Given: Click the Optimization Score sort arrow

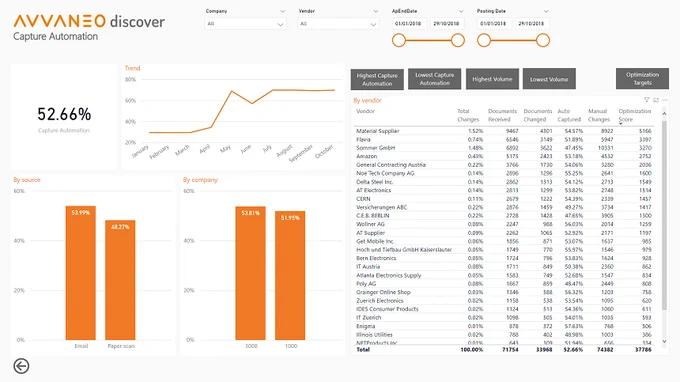Looking at the screenshot, I should coord(621,124).
